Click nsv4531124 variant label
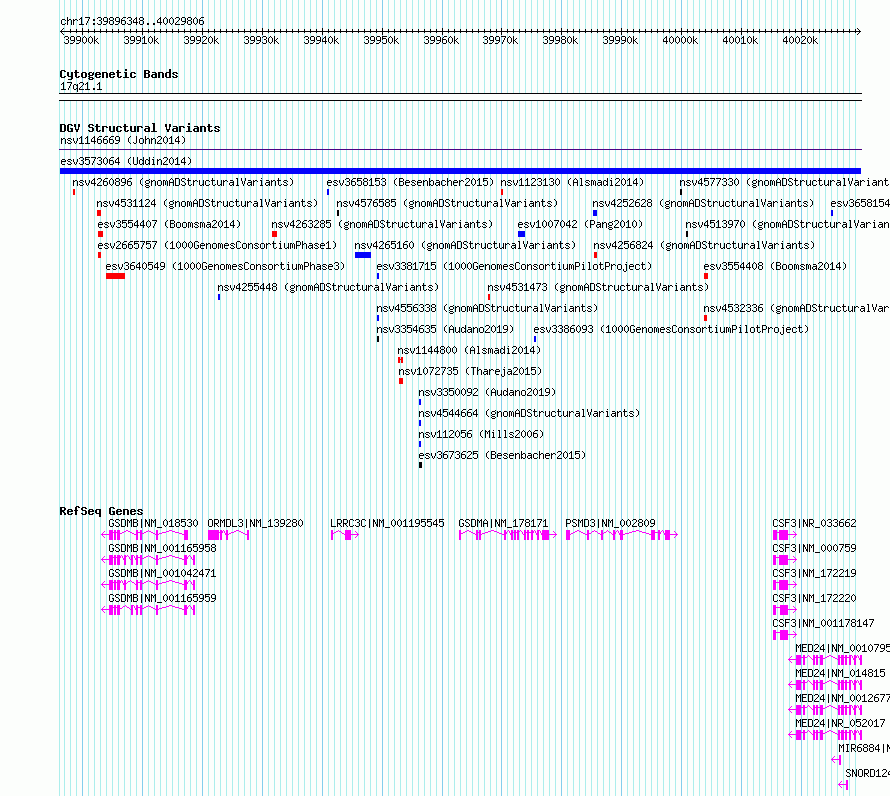Screen dimensions: 890x796 coord(207,203)
